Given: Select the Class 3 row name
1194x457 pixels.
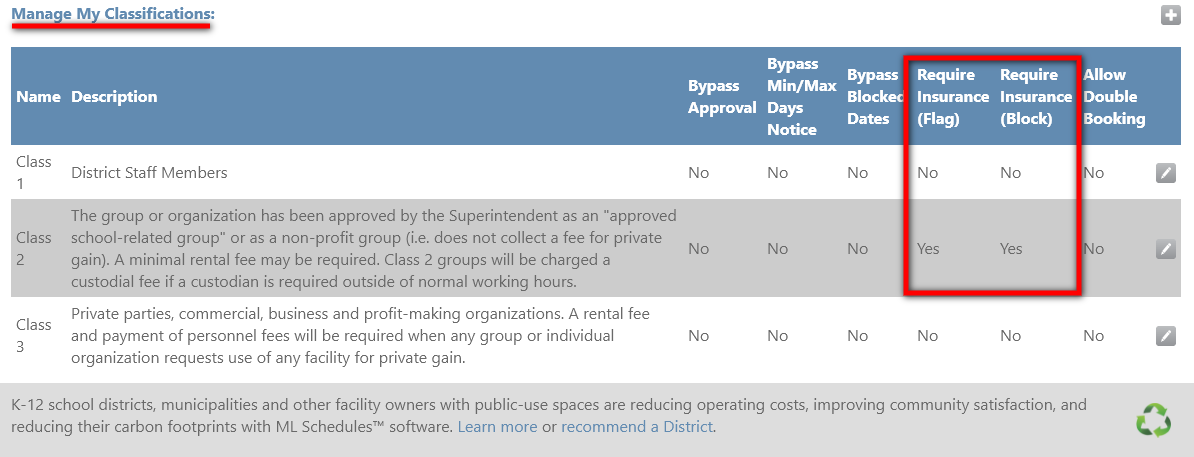Looking at the screenshot, I should (x=34, y=336).
